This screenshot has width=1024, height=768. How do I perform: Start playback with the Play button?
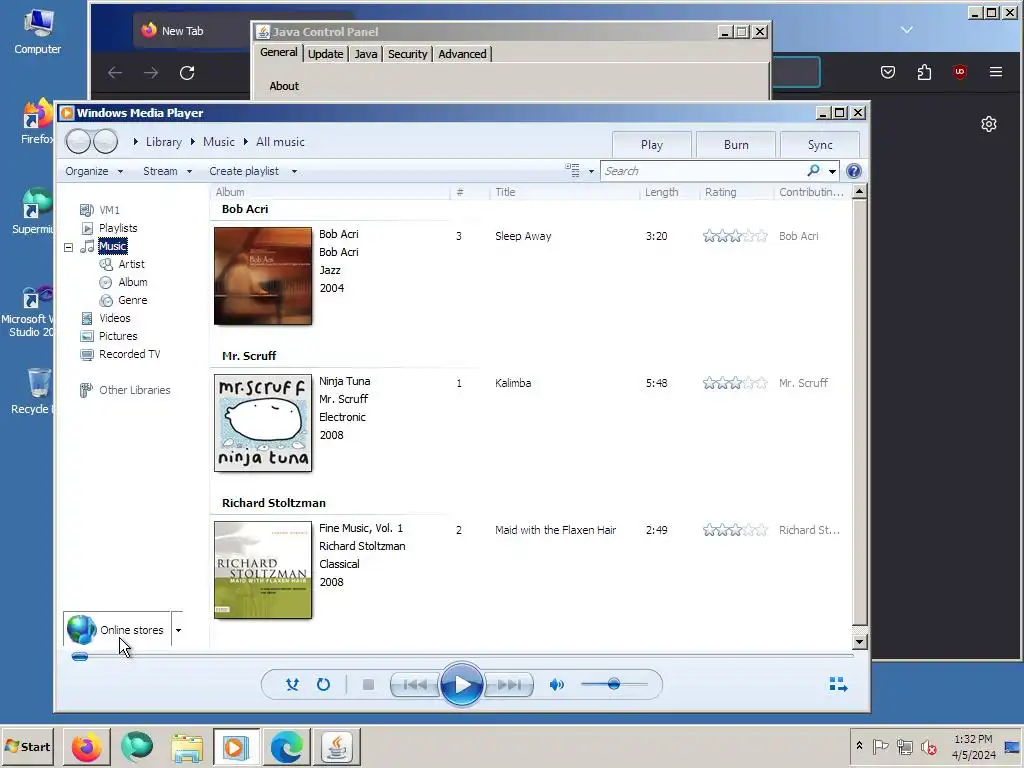(462, 684)
